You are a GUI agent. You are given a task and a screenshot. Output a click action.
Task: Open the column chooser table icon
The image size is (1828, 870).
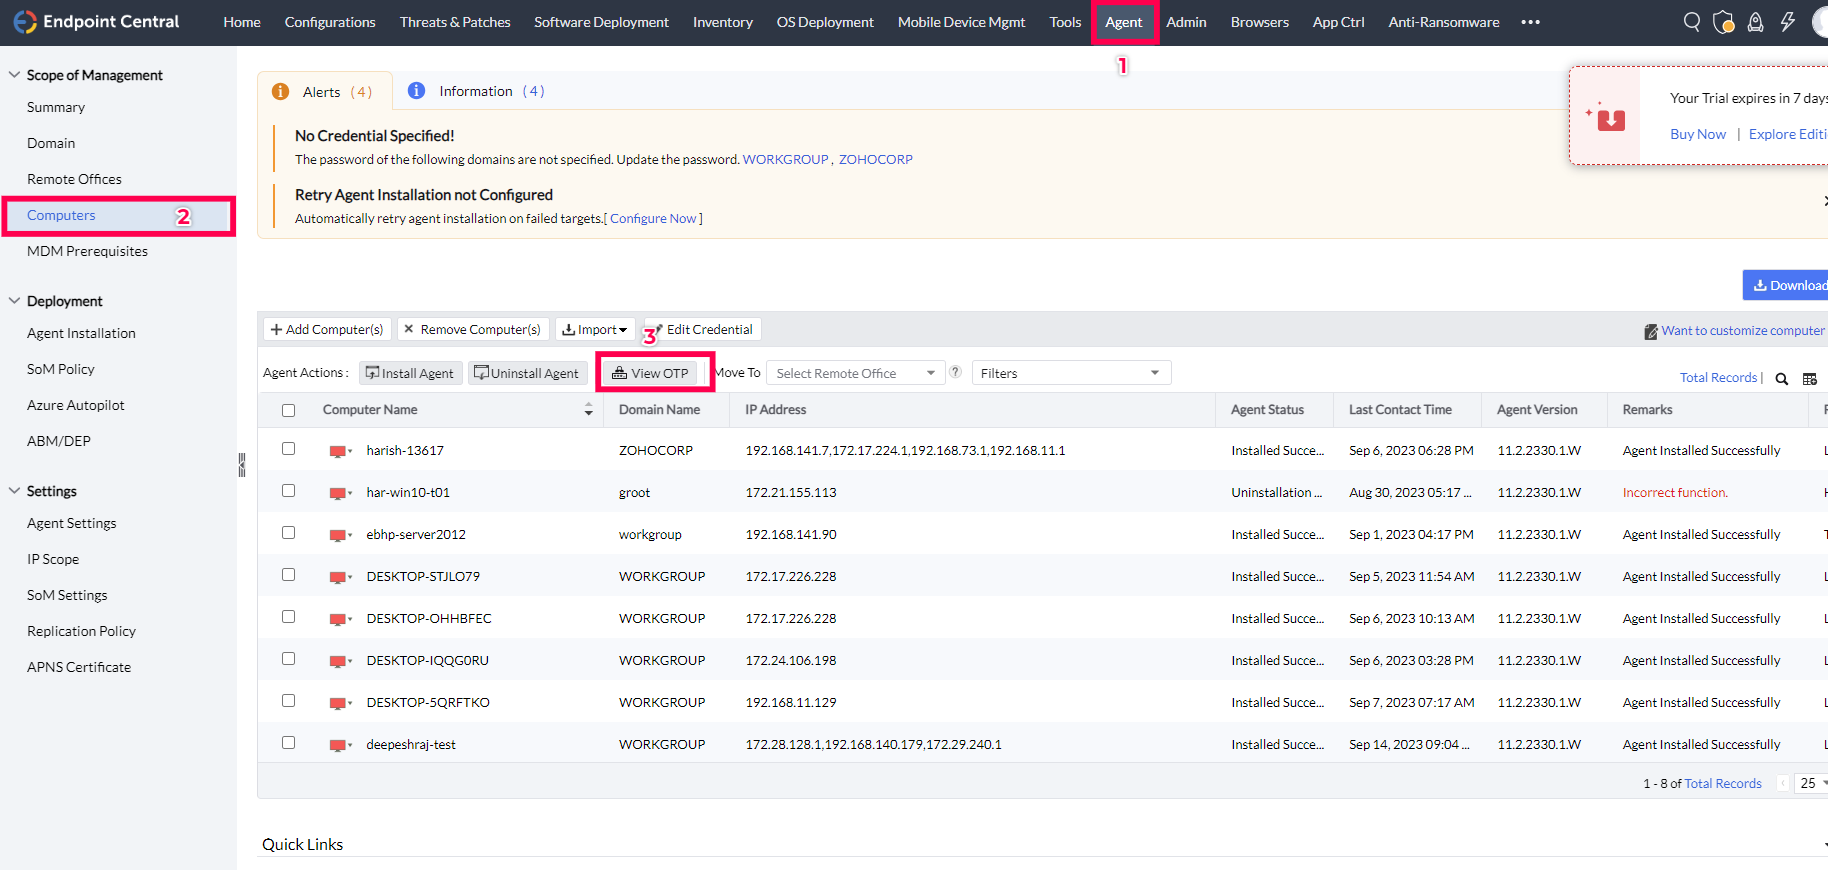click(x=1810, y=378)
